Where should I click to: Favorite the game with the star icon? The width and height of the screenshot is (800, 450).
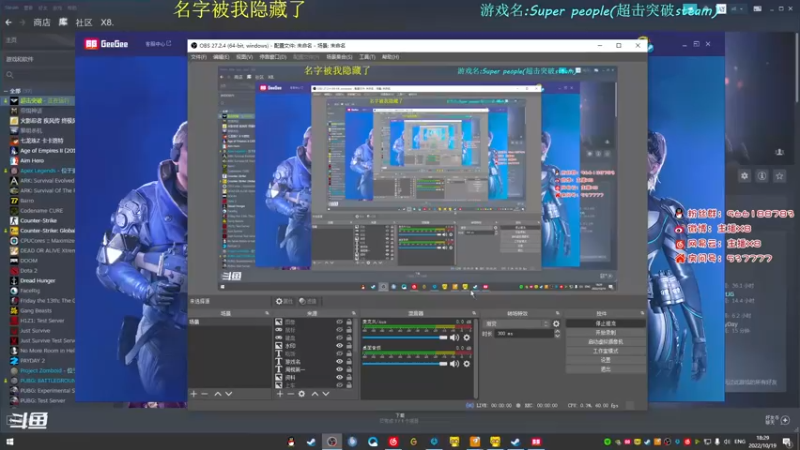click(x=779, y=176)
